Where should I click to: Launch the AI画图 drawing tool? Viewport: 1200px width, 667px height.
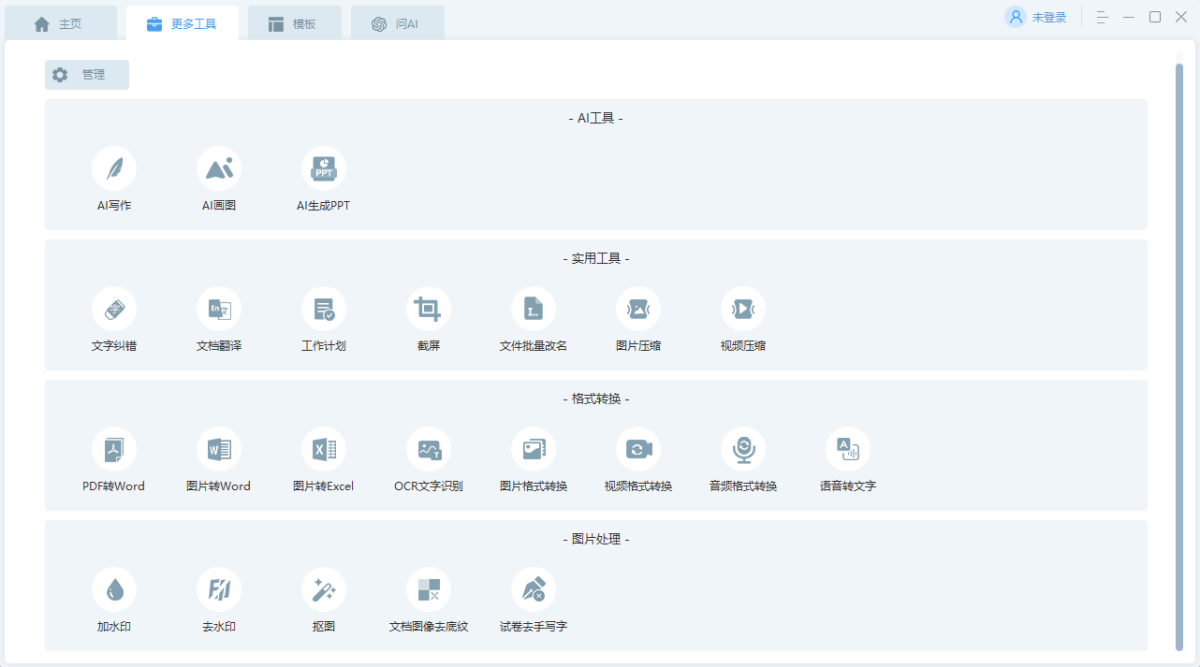coord(219,168)
